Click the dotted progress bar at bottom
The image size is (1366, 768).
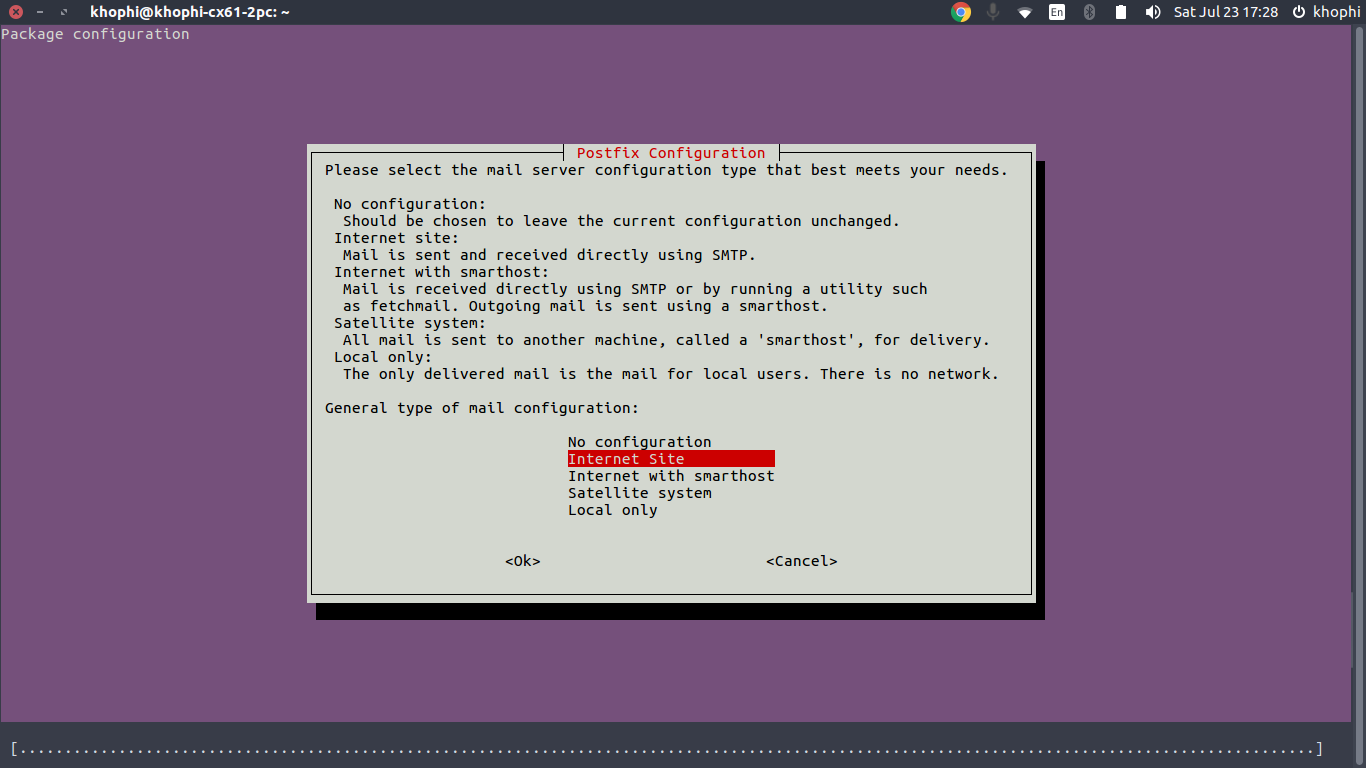[x=666, y=749]
